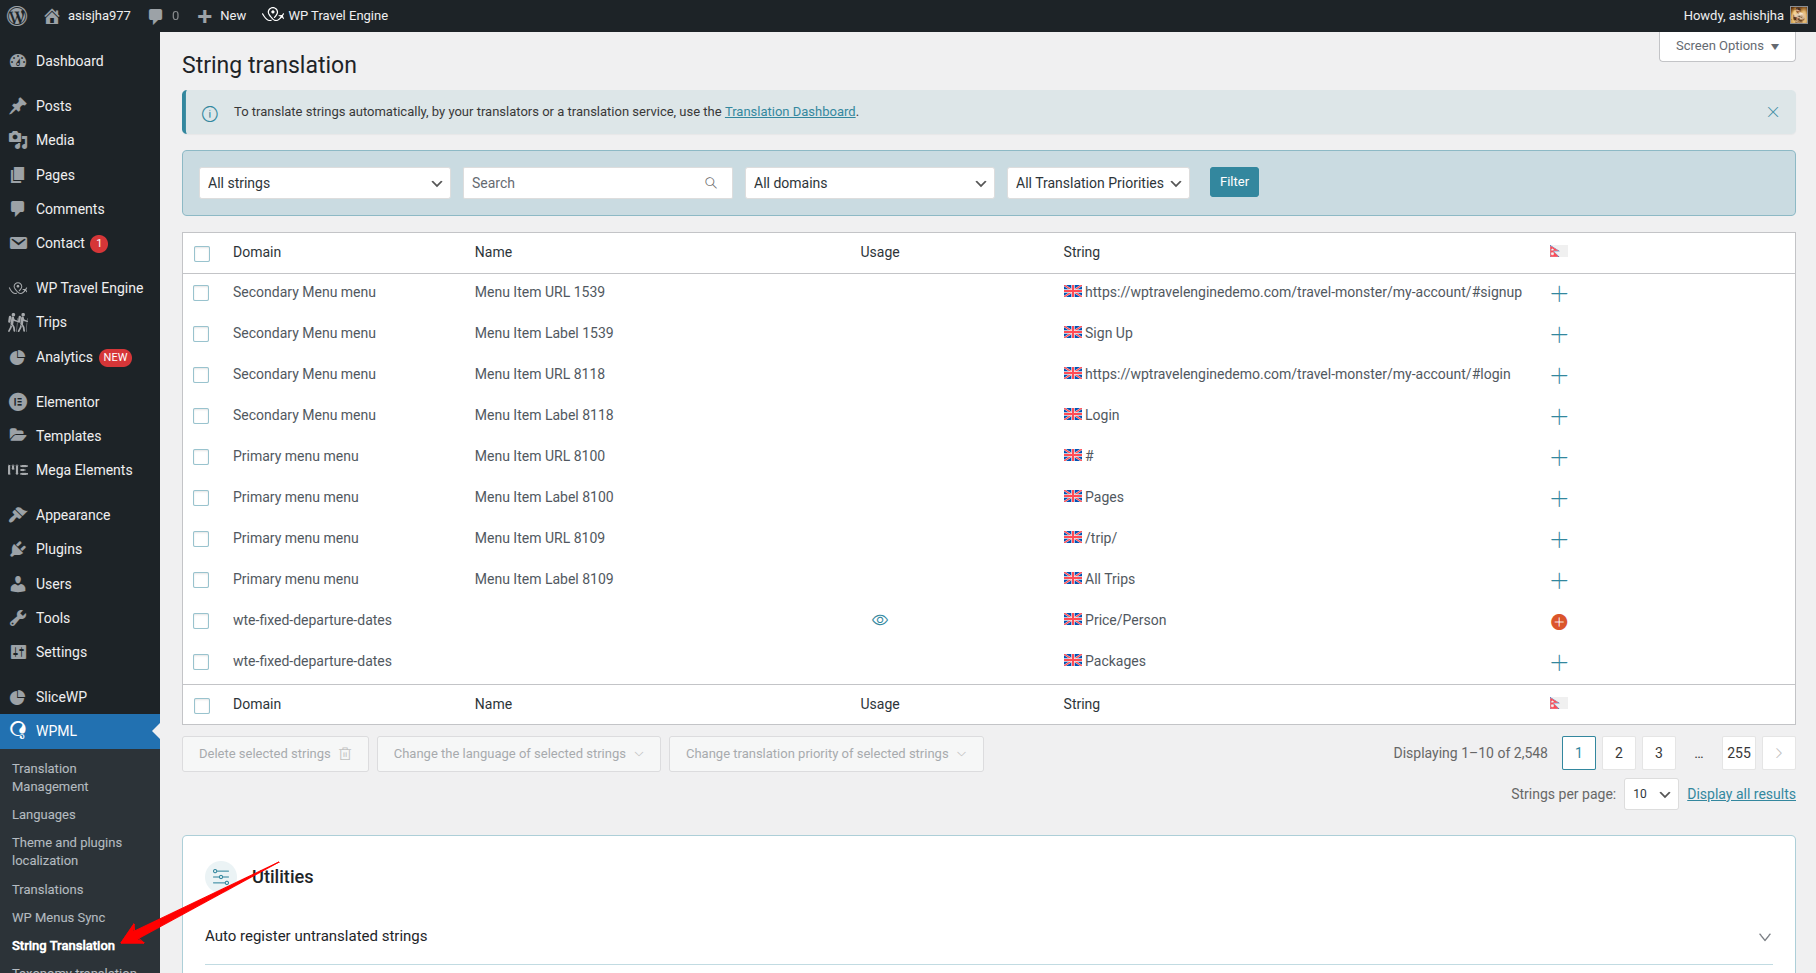Viewport: 1816px width, 973px height.
Task: Click the magnifier icon in search field
Action: 710,183
